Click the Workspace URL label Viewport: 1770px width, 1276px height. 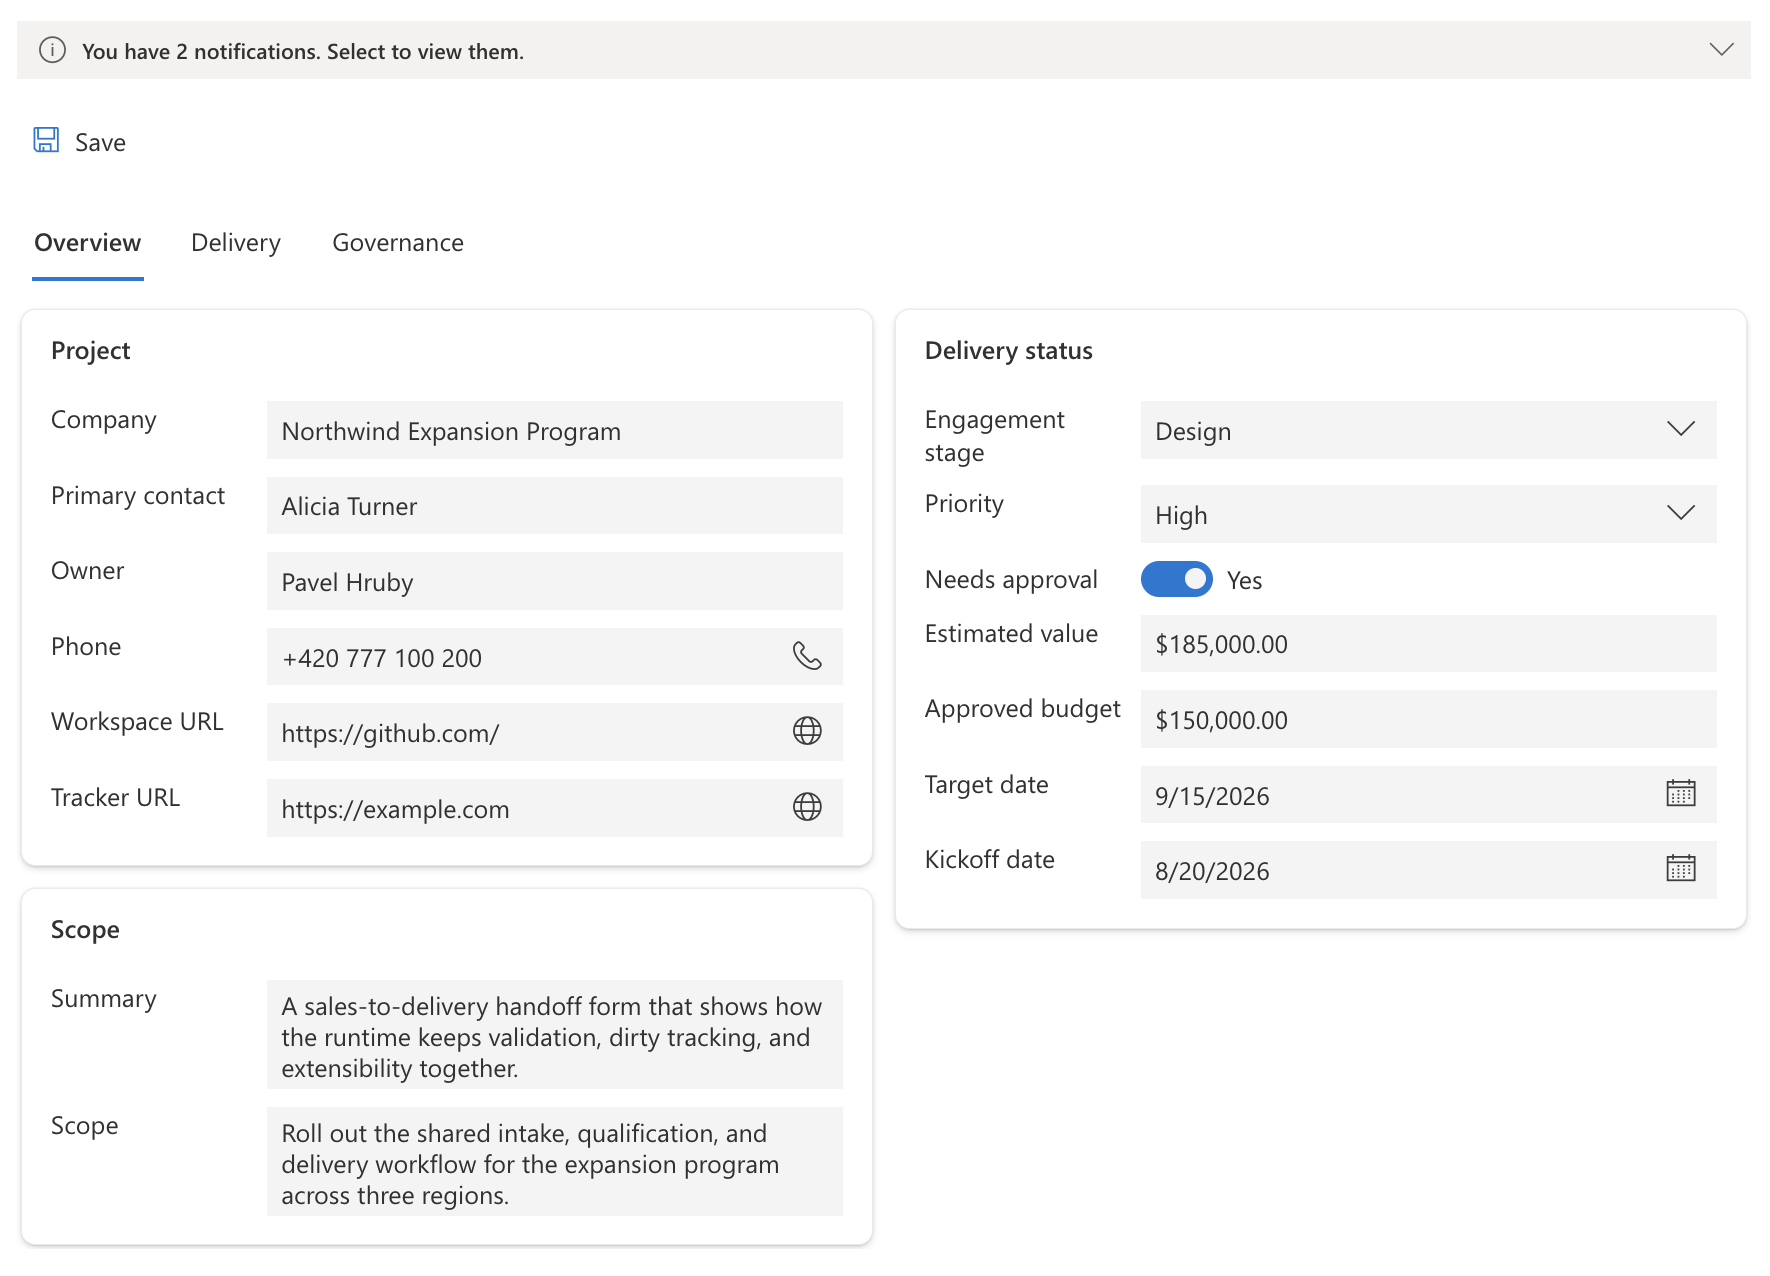pos(137,721)
